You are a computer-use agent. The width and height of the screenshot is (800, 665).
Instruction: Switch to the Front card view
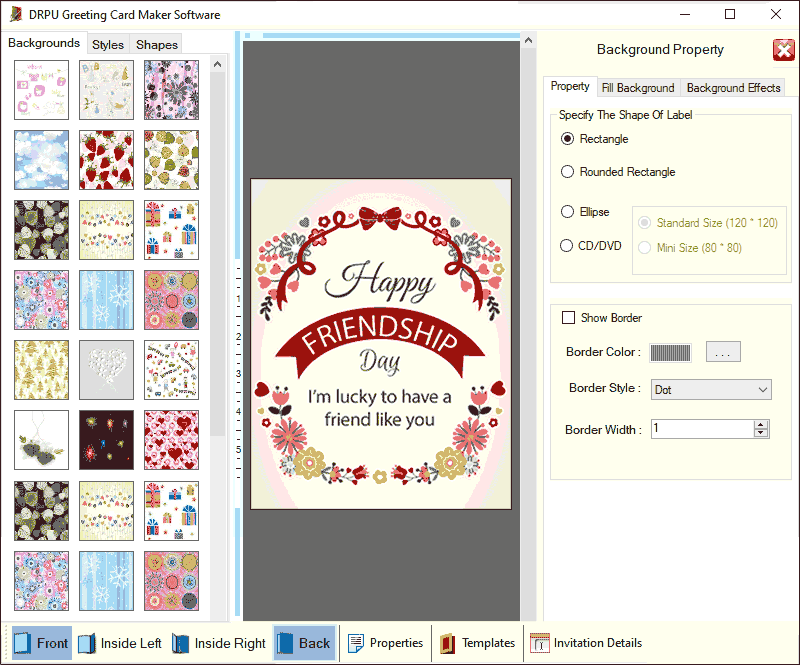pyautogui.click(x=40, y=643)
